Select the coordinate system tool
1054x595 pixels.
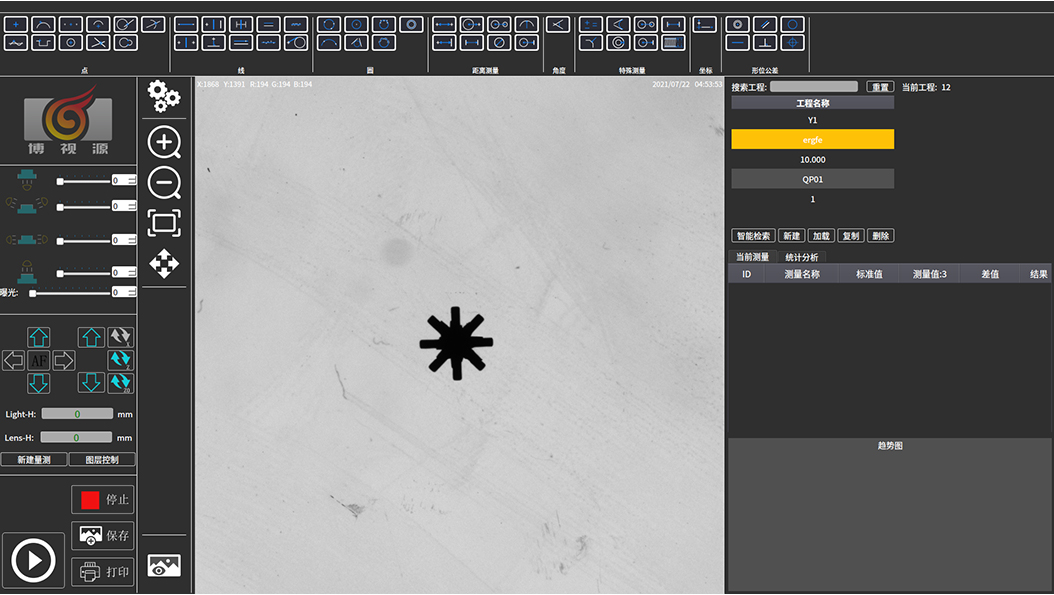(704, 24)
